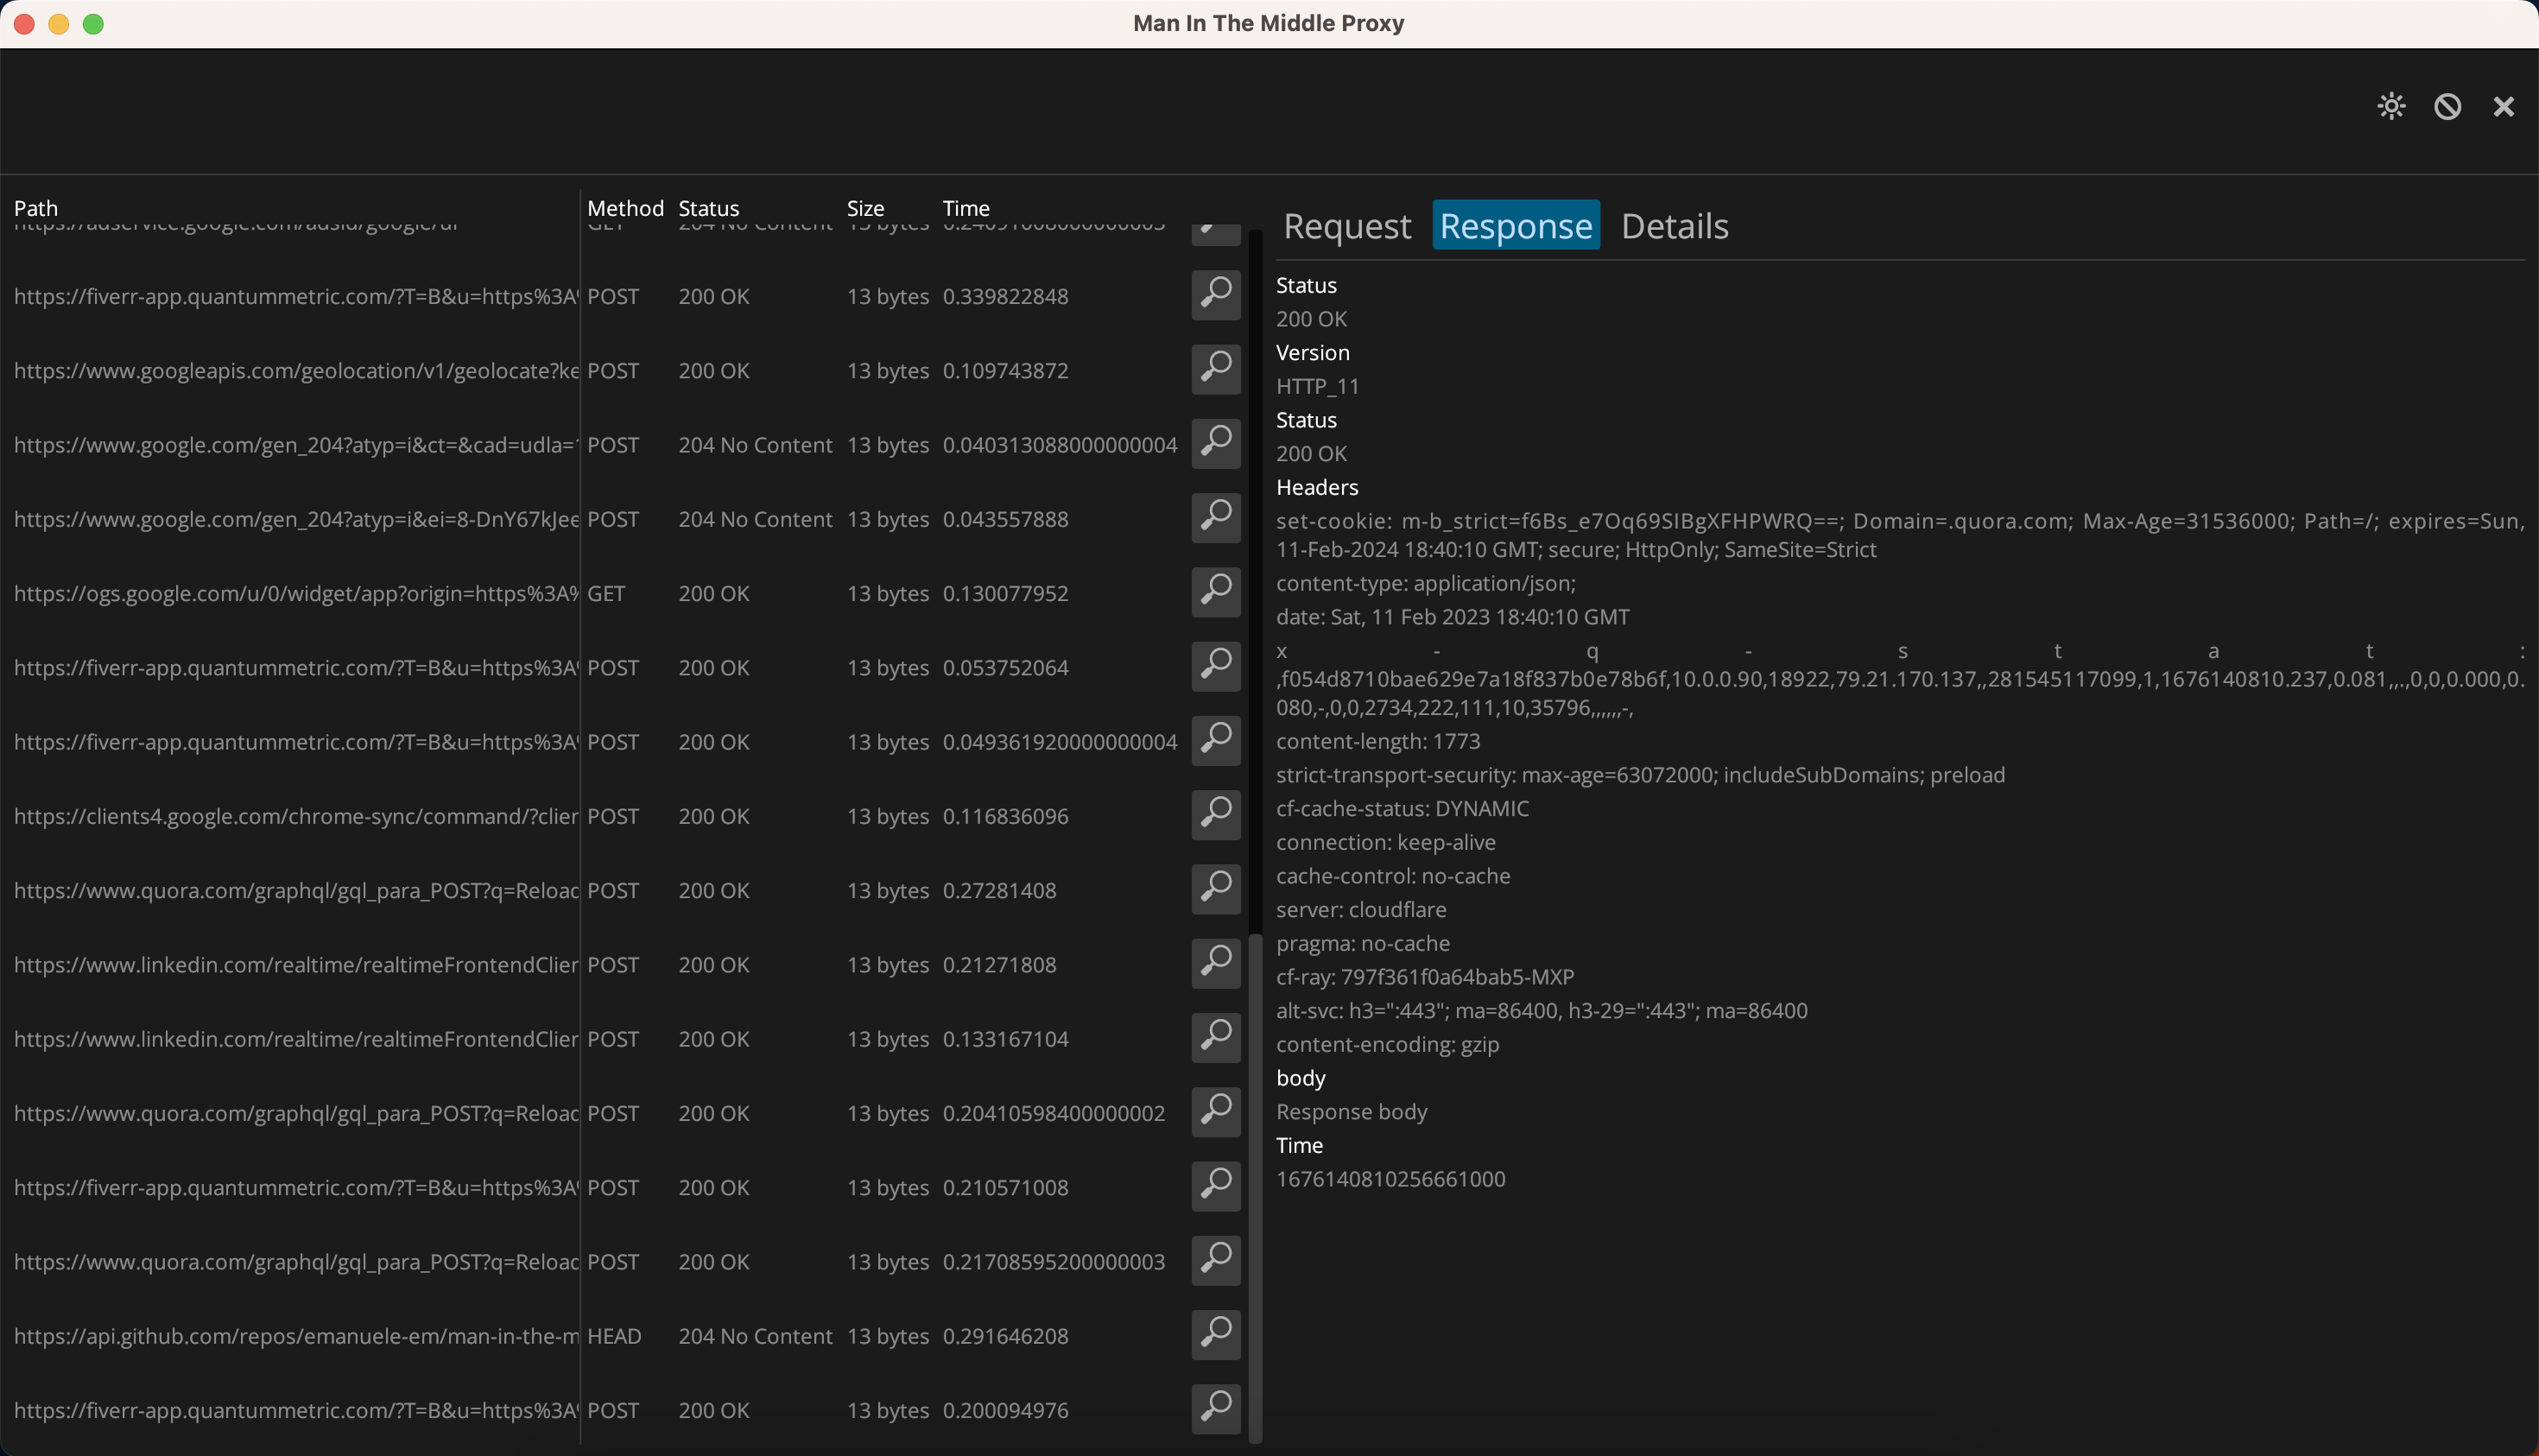Click the content-encoding: gzip header
Image resolution: width=2539 pixels, height=1456 pixels.
(1387, 1044)
